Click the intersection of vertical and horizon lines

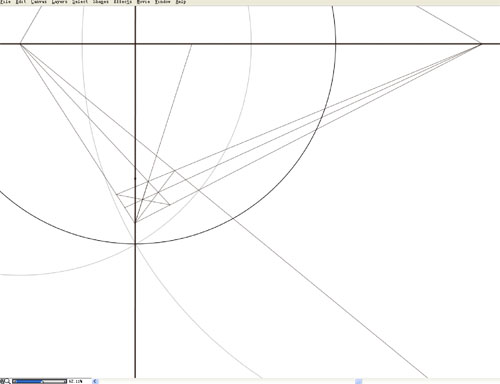pyautogui.click(x=135, y=44)
